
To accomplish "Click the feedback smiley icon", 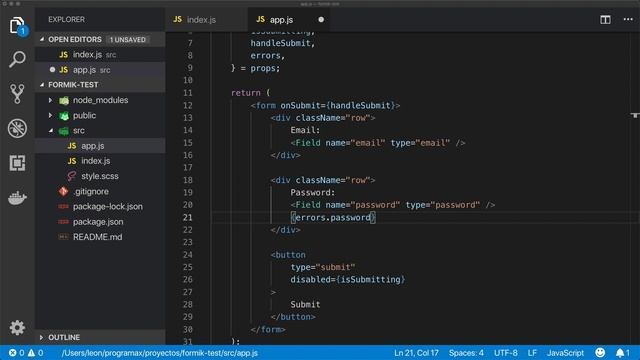I will tap(600, 353).
